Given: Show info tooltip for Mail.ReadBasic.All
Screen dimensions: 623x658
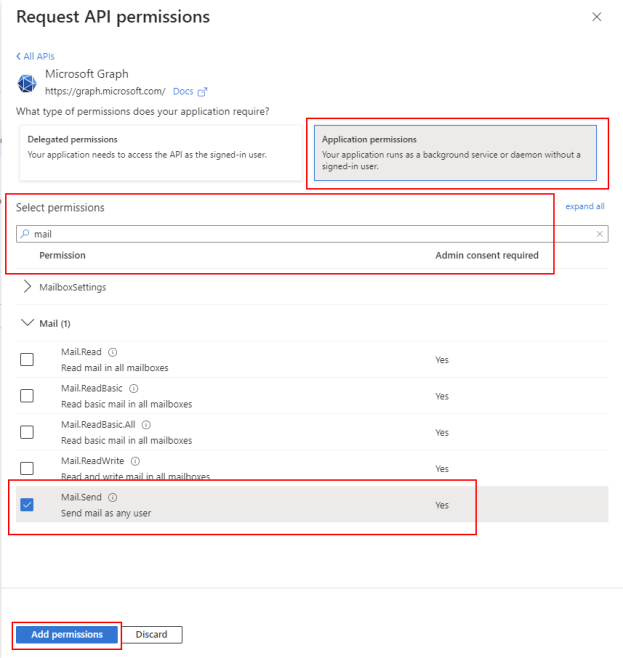Looking at the screenshot, I should pyautogui.click(x=146, y=424).
